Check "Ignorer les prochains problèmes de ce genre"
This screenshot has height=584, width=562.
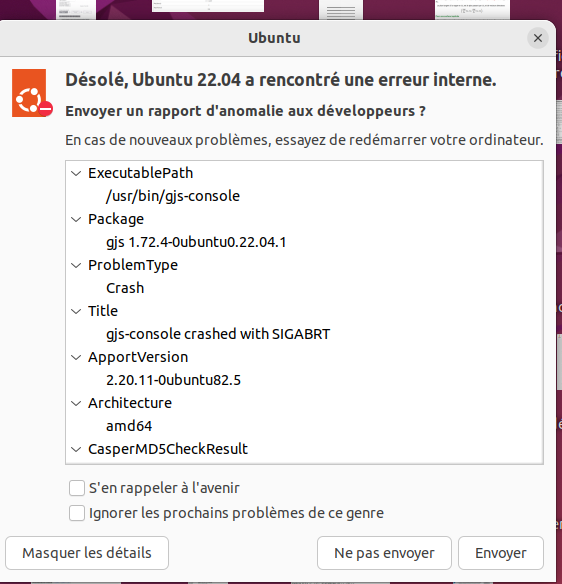click(77, 513)
